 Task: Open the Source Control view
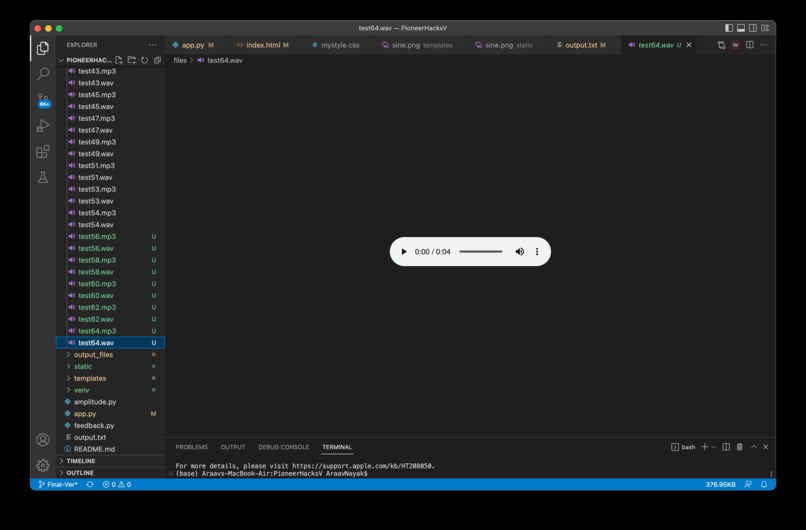coord(43,100)
